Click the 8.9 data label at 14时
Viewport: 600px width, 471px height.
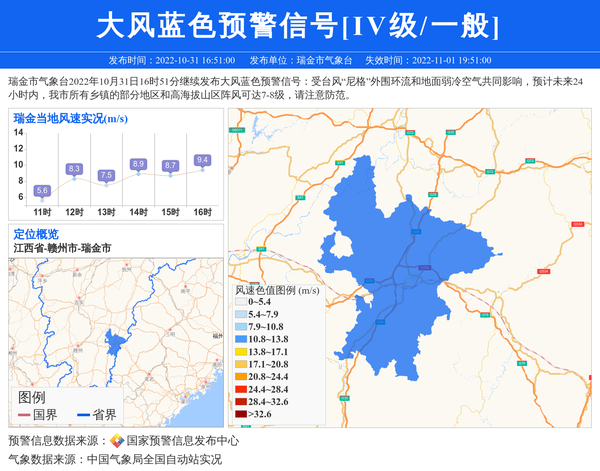tap(138, 164)
